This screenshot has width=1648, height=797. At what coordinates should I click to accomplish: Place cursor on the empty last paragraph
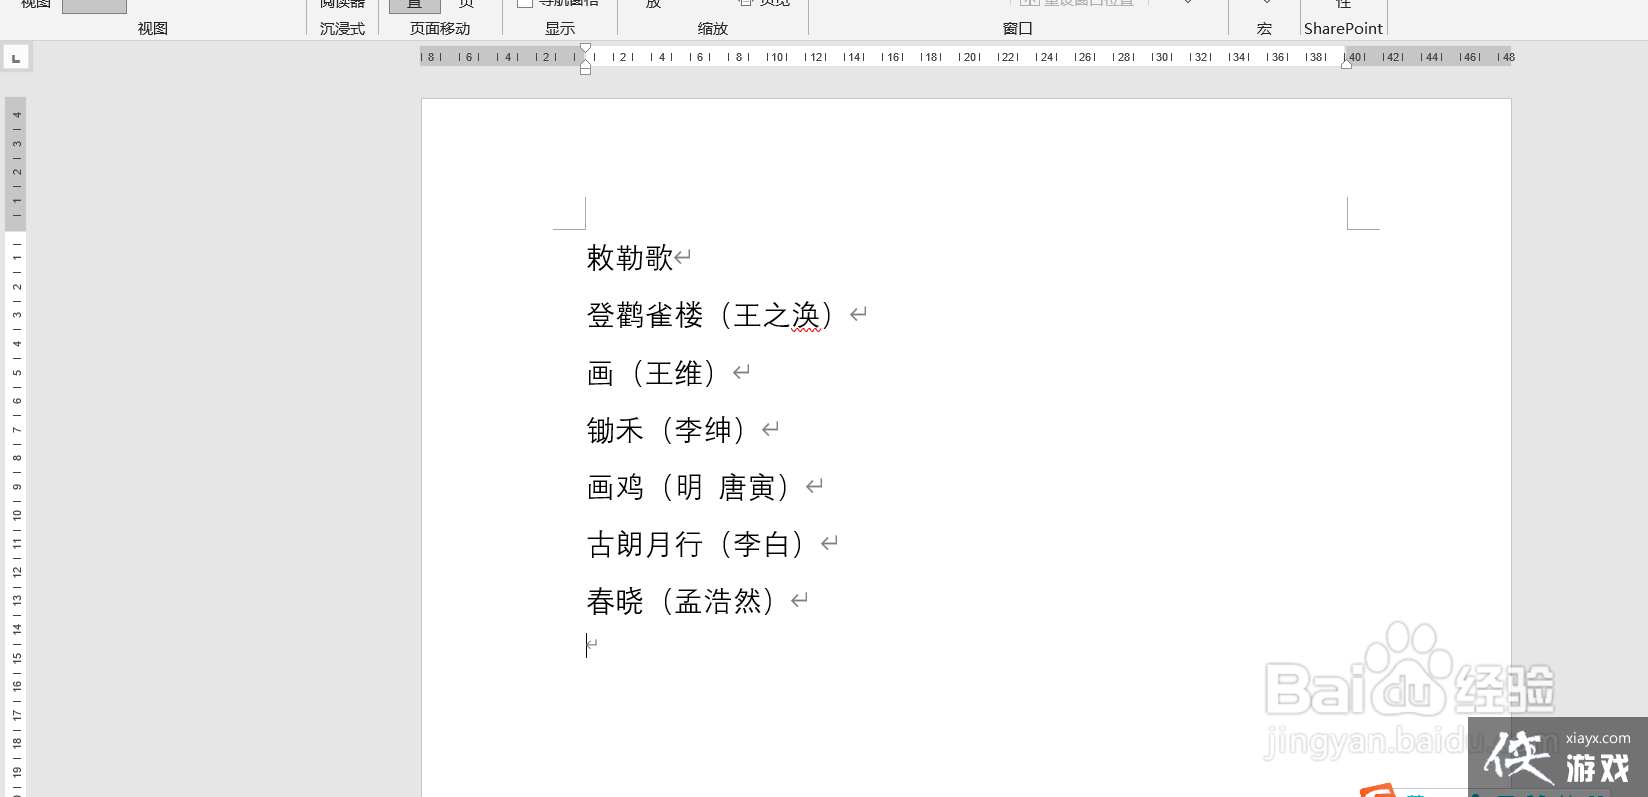click(x=592, y=646)
